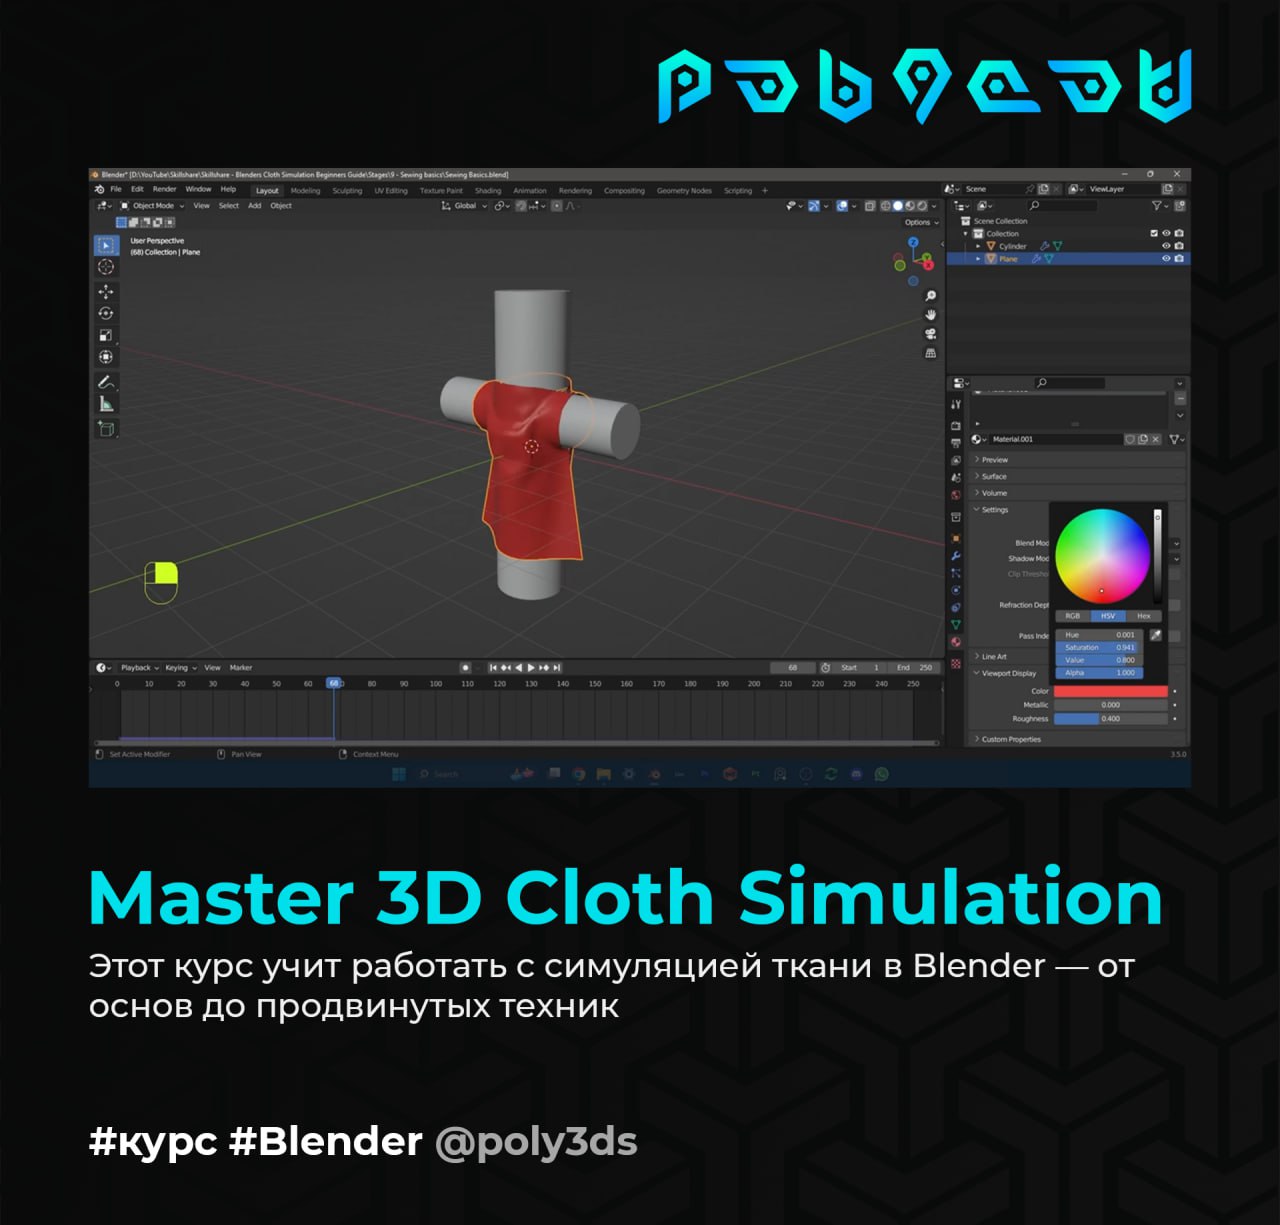1280x1225 pixels.
Task: Open the viewport Options dropdown
Action: tap(921, 222)
